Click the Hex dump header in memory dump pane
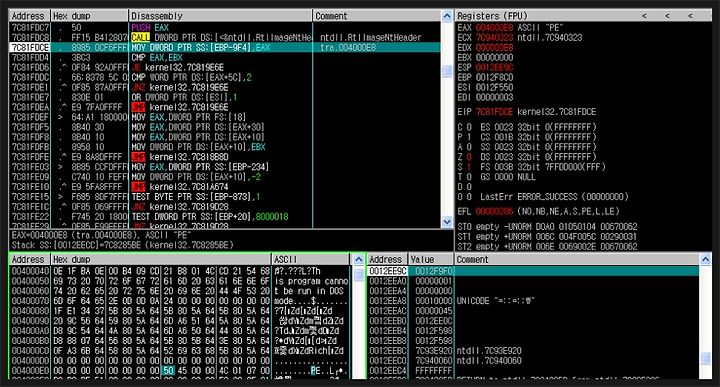720x387 pixels. click(161, 259)
